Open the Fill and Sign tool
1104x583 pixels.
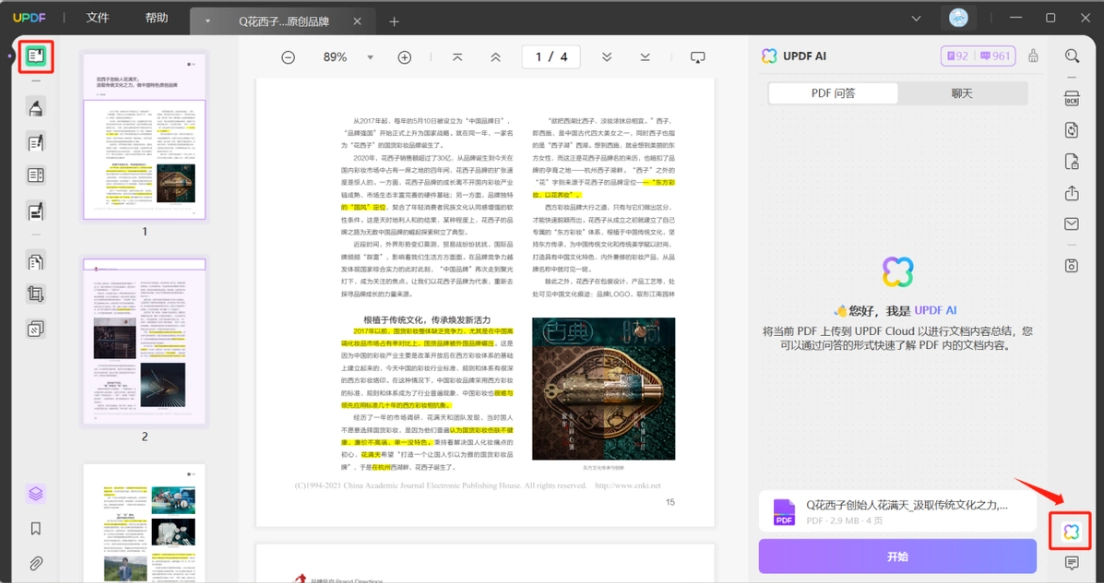(36, 210)
